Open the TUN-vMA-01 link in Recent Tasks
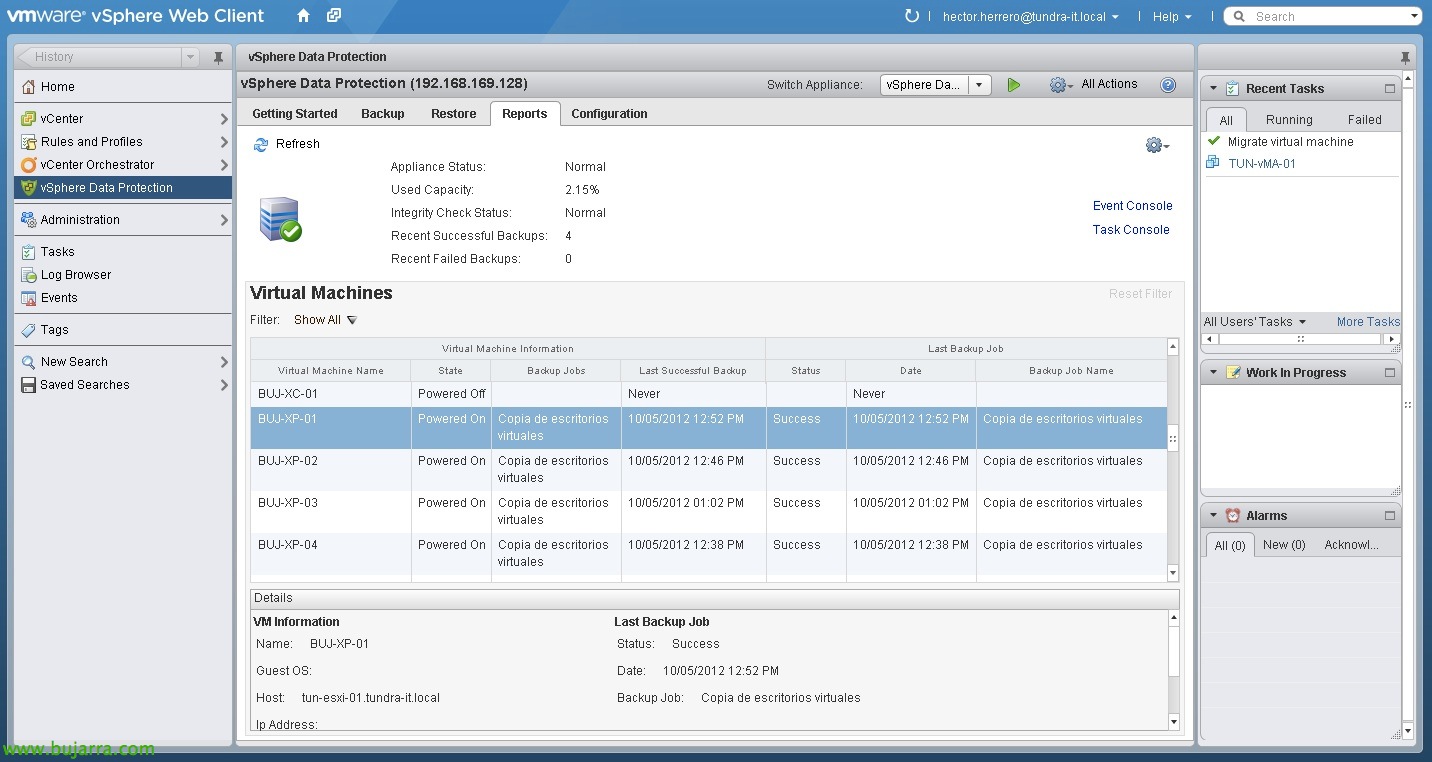The image size is (1432, 762). click(1262, 164)
